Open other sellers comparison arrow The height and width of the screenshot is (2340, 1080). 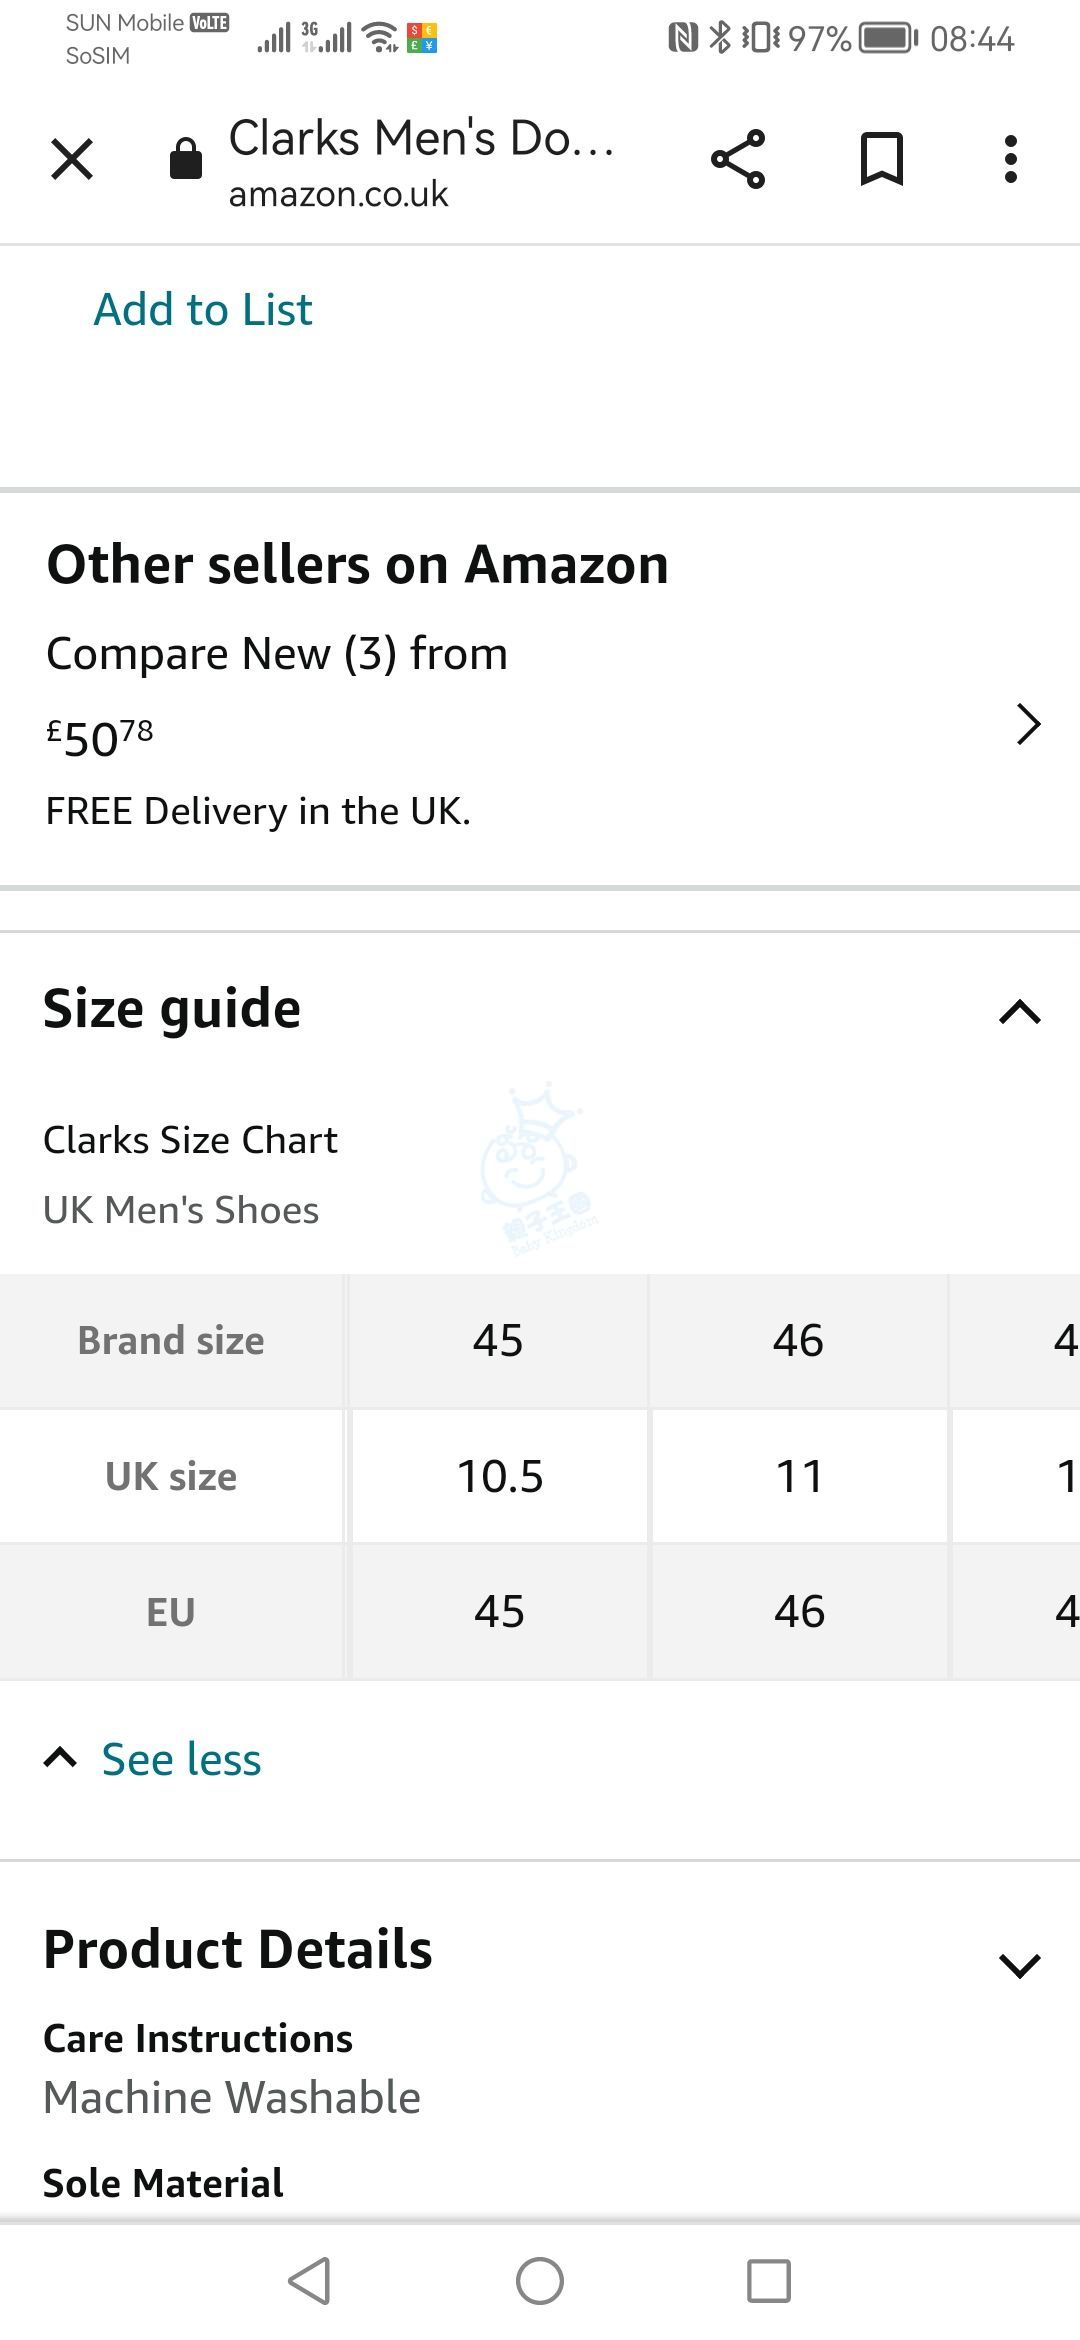click(1028, 724)
